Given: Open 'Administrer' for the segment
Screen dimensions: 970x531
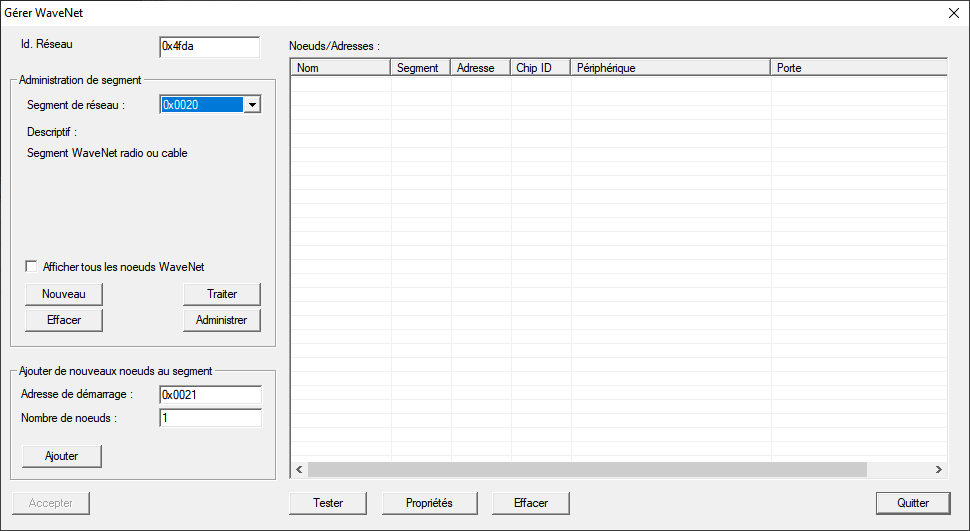Looking at the screenshot, I should (x=221, y=320).
